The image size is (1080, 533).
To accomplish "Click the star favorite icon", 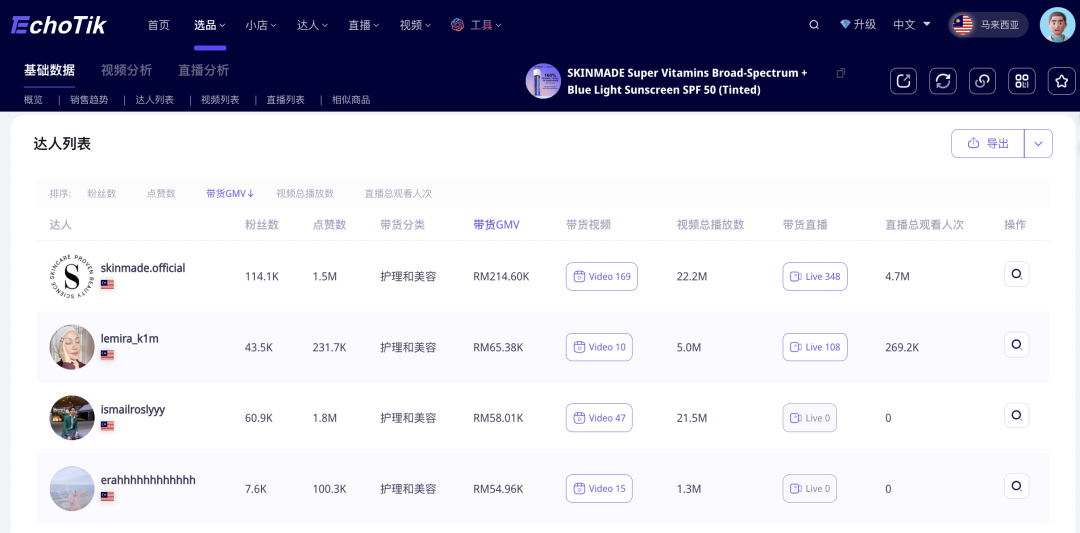I will point(1061,81).
